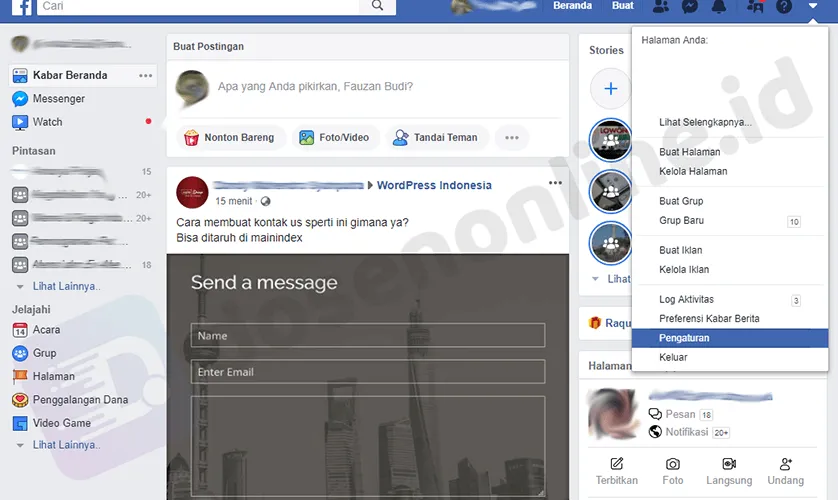Open friend requests icon in top bar
The height and width of the screenshot is (500, 838).
tap(660, 7)
